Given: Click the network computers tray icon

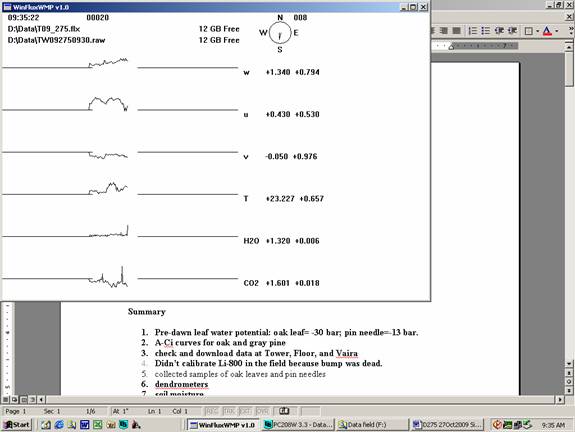Looking at the screenshot, I should pyautogui.click(x=517, y=425).
